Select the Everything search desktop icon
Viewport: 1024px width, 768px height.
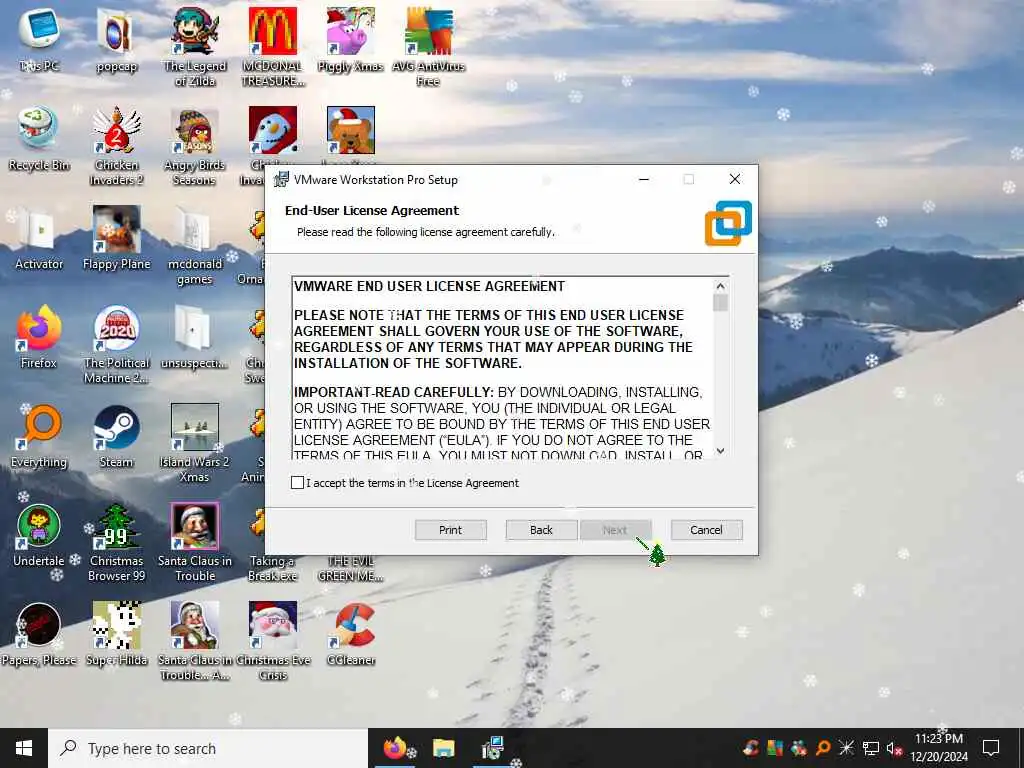39,436
